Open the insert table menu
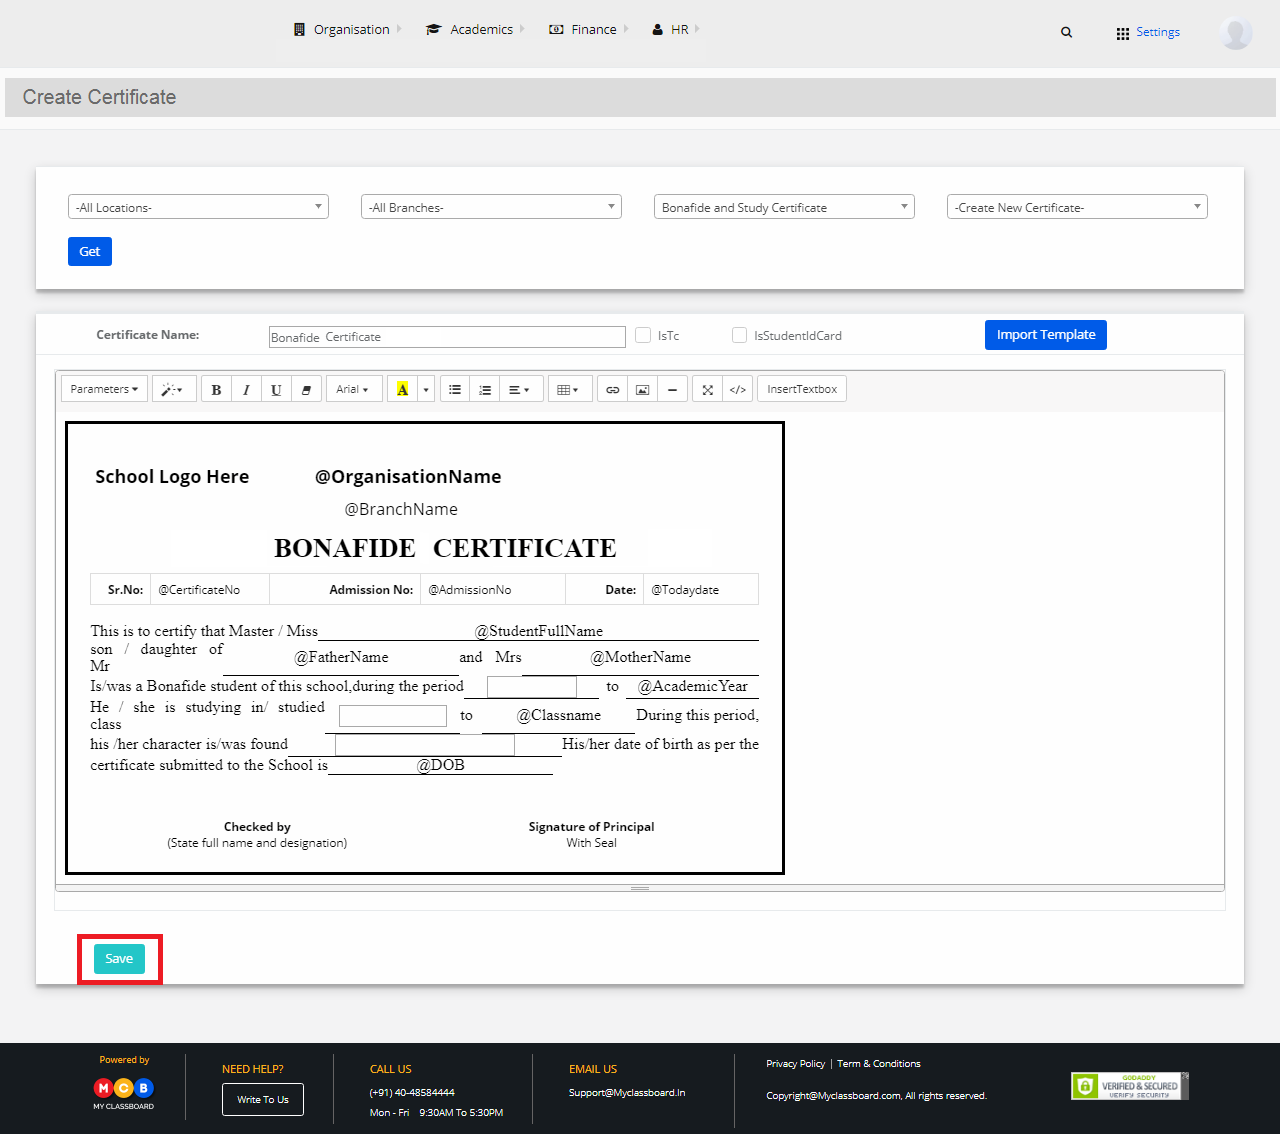 pyautogui.click(x=570, y=389)
